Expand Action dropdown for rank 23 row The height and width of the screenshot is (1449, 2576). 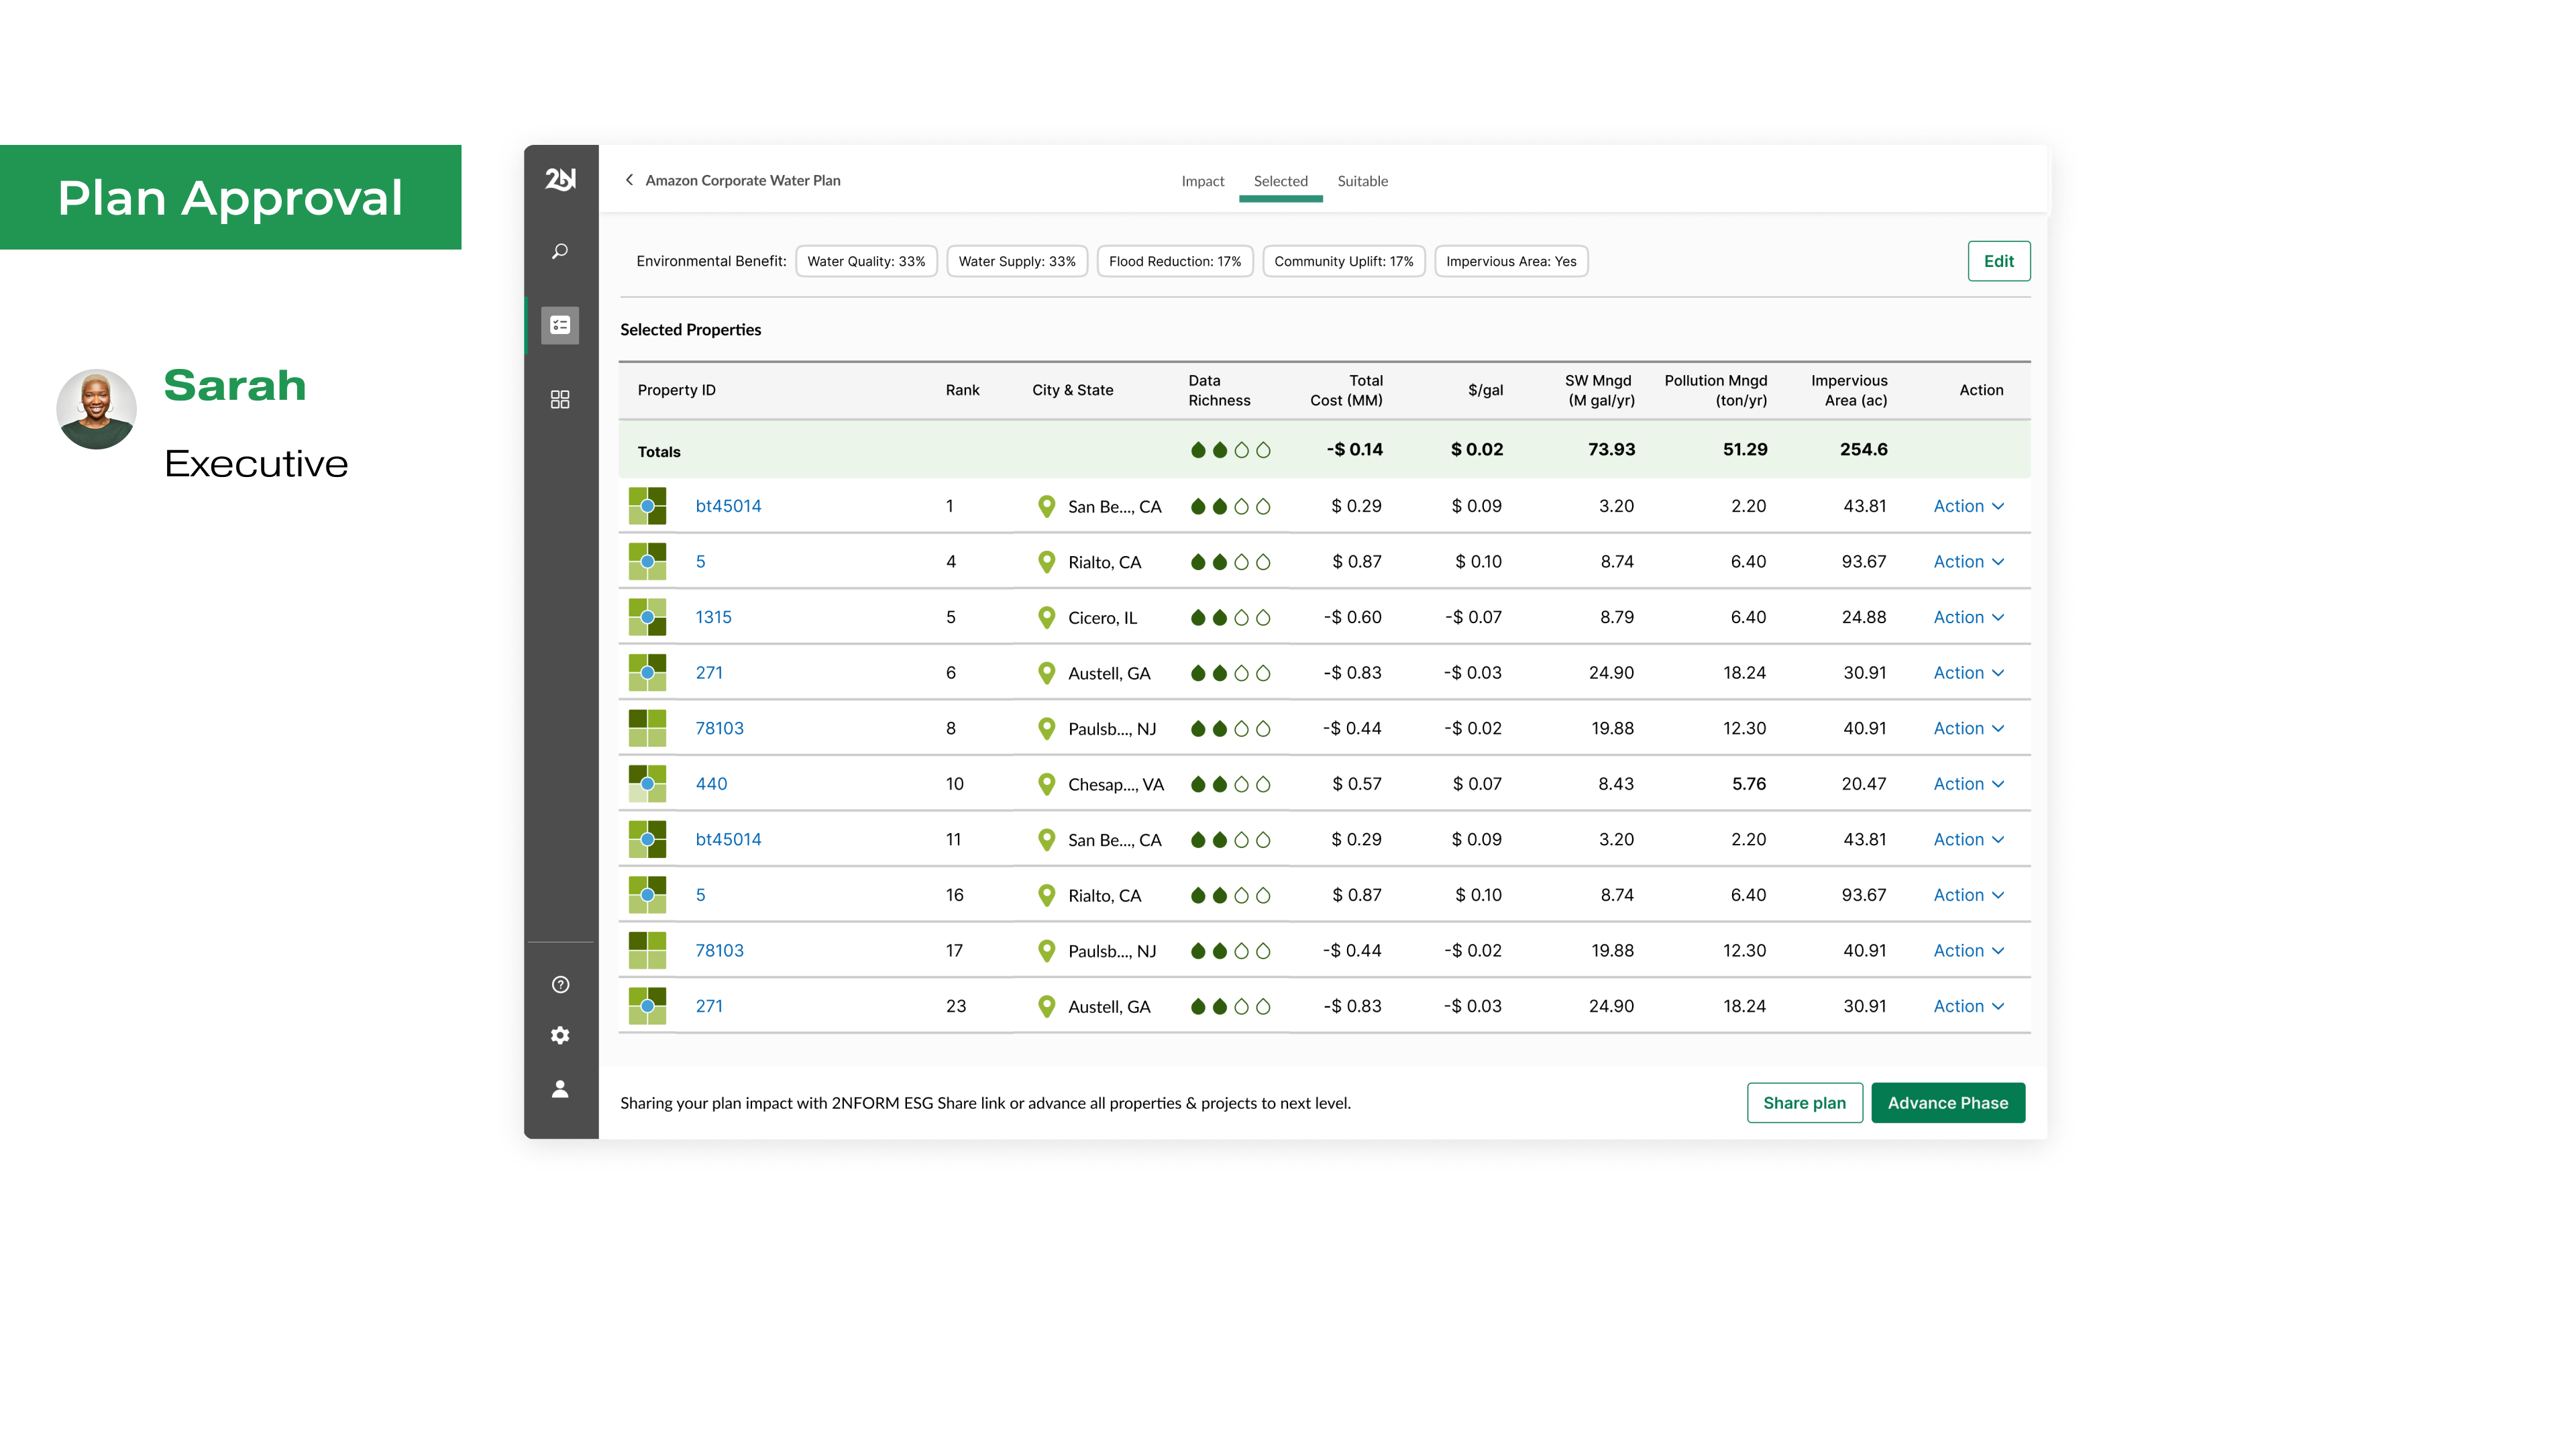click(x=1968, y=1006)
